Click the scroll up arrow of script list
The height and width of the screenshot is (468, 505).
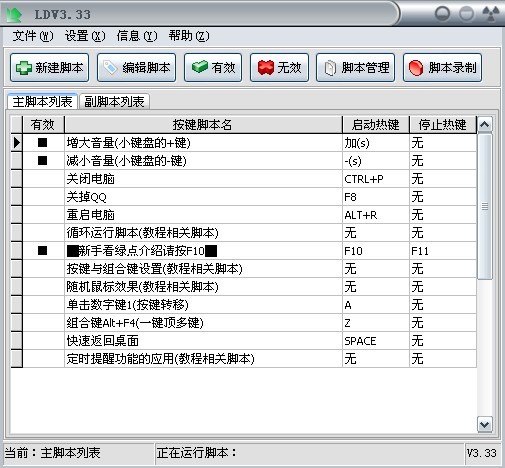(x=485, y=125)
